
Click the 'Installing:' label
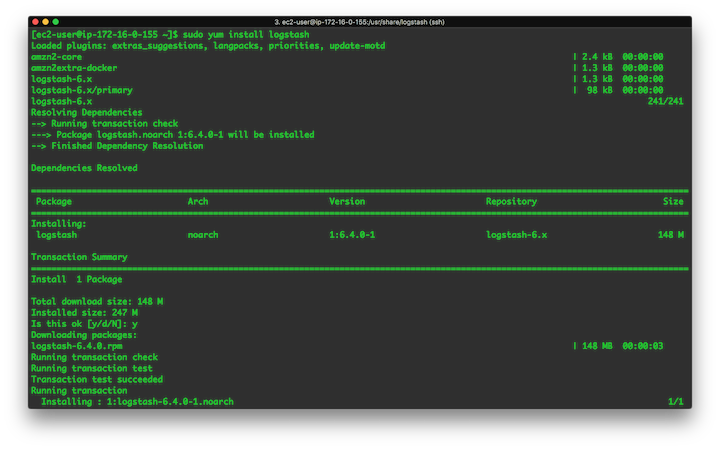59,224
